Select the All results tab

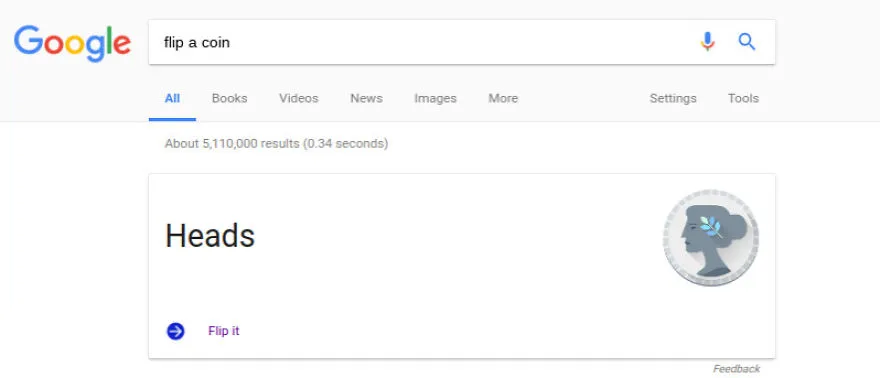172,99
